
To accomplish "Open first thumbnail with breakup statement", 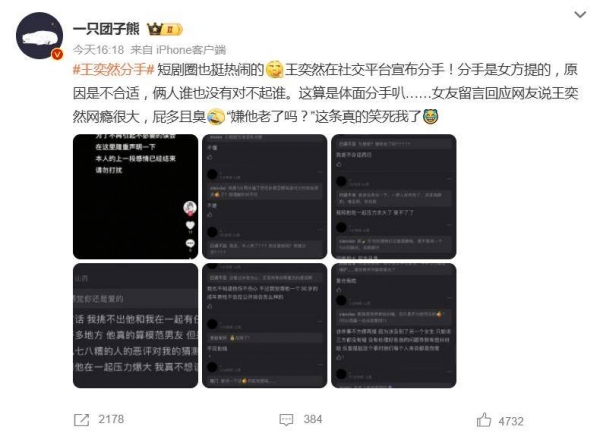I will click(135, 197).
